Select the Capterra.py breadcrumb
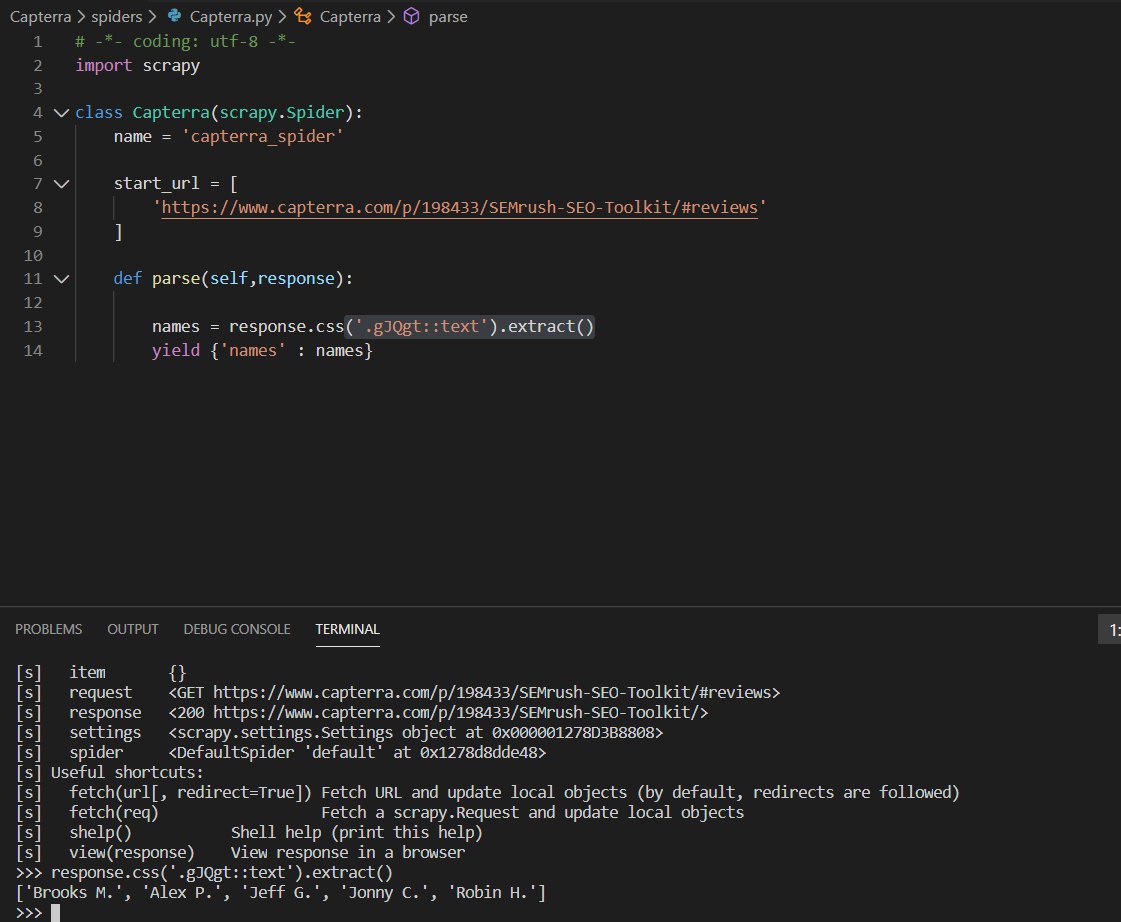This screenshot has width=1121, height=922. (231, 16)
